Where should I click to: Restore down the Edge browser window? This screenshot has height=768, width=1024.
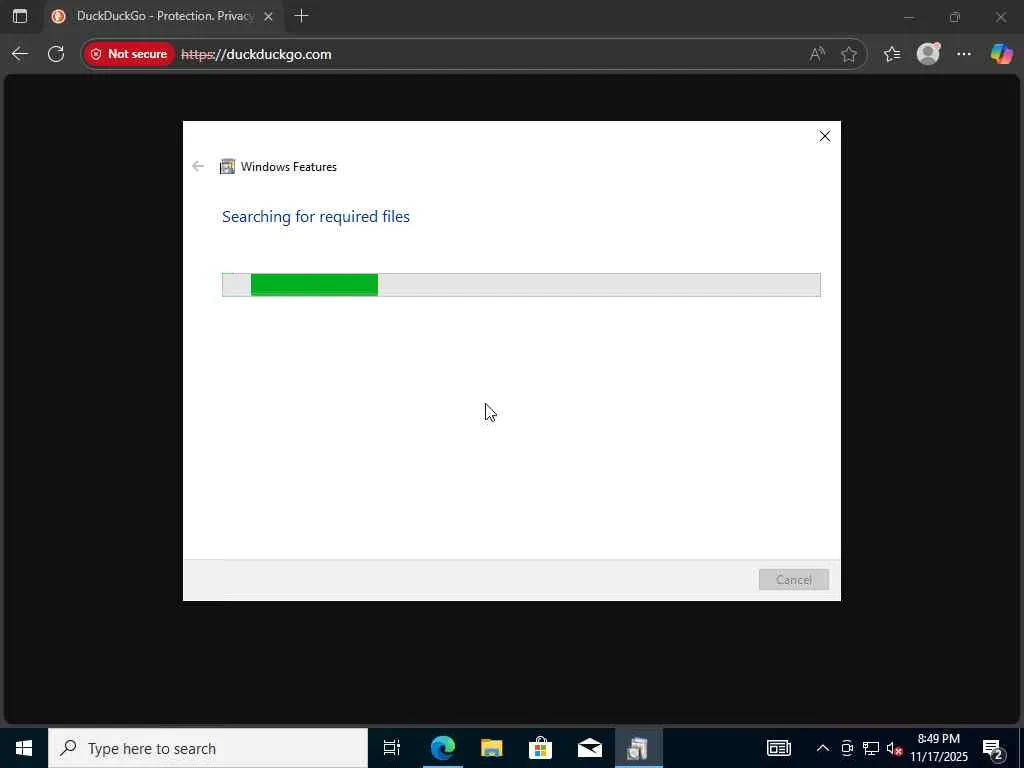[955, 17]
